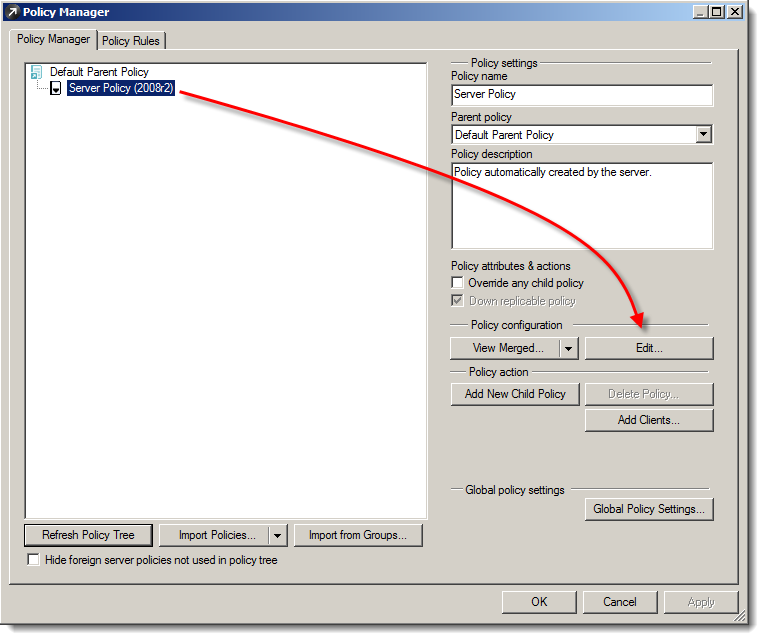Open the Parent policy dropdown
The height and width of the screenshot is (640, 764).
tap(703, 135)
